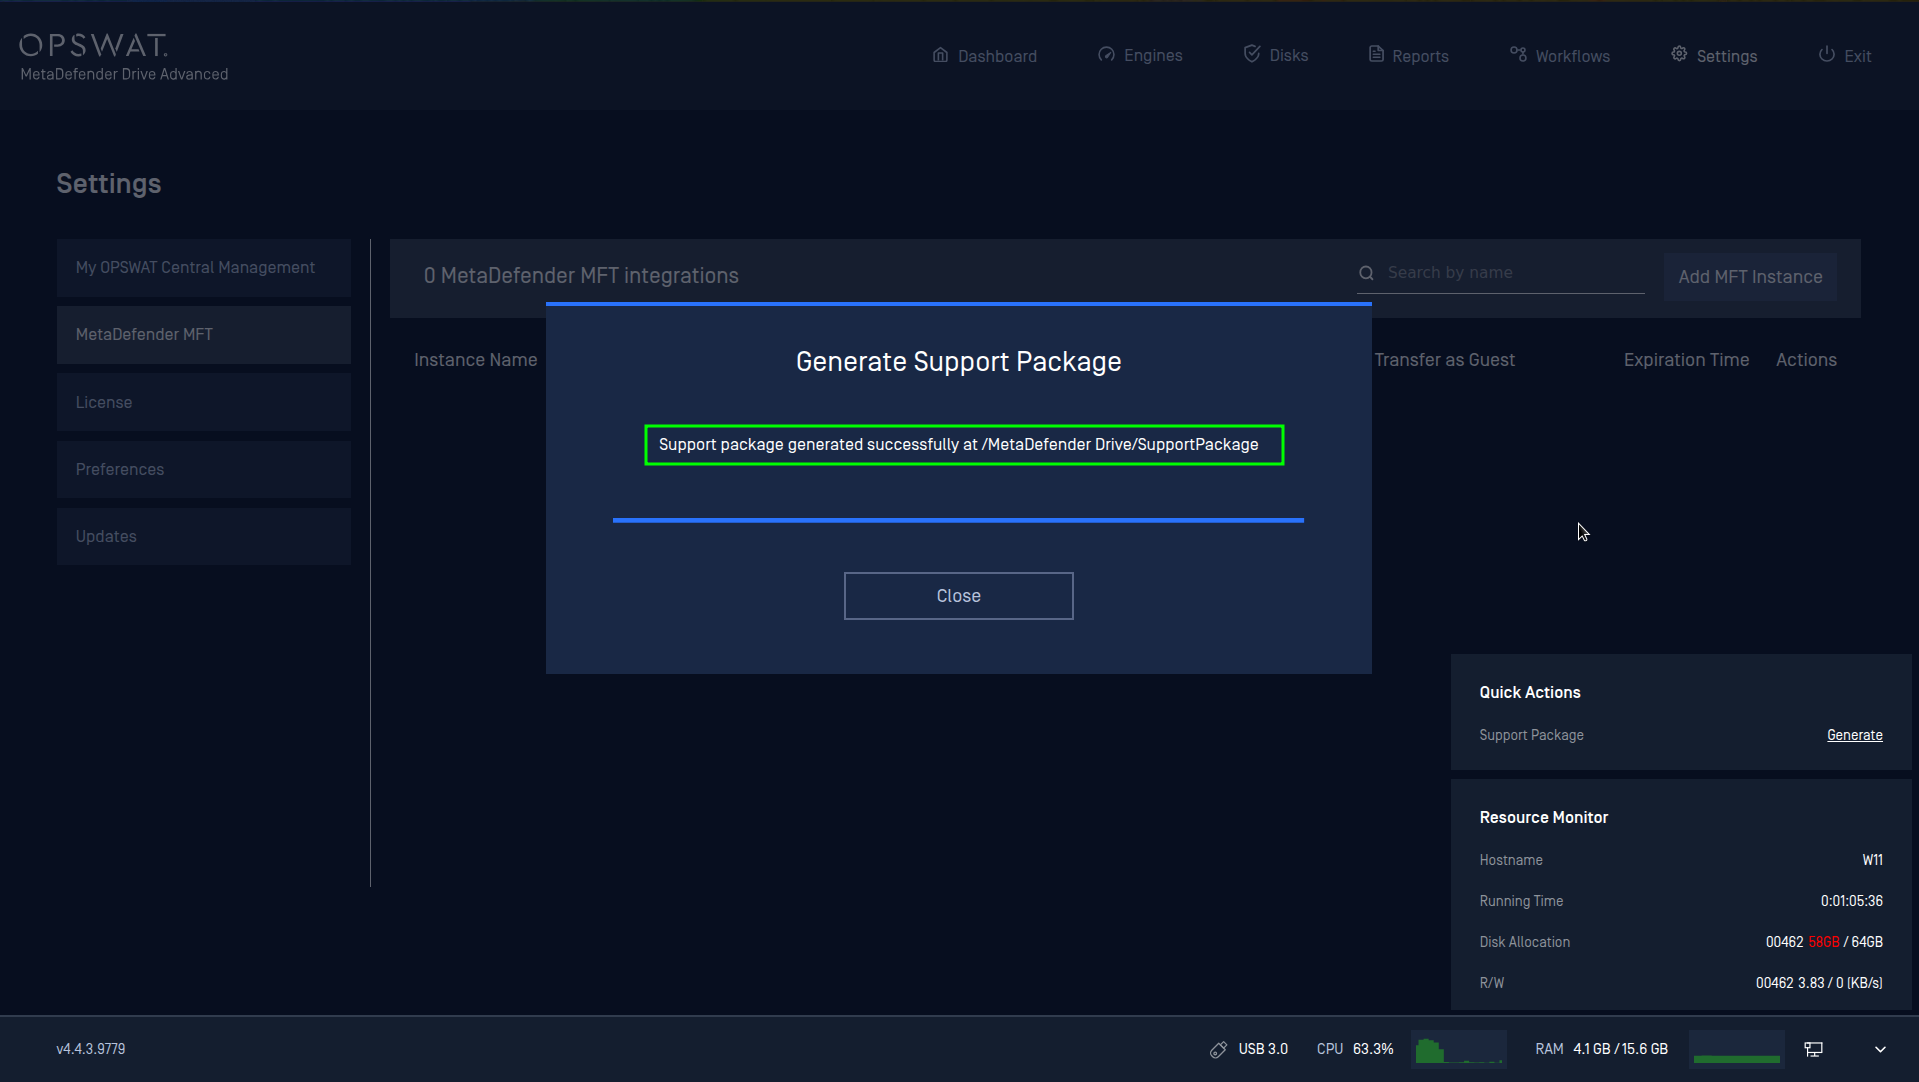Expand the status bar chevron
Viewport: 1919px width, 1082px height.
coord(1880,1049)
